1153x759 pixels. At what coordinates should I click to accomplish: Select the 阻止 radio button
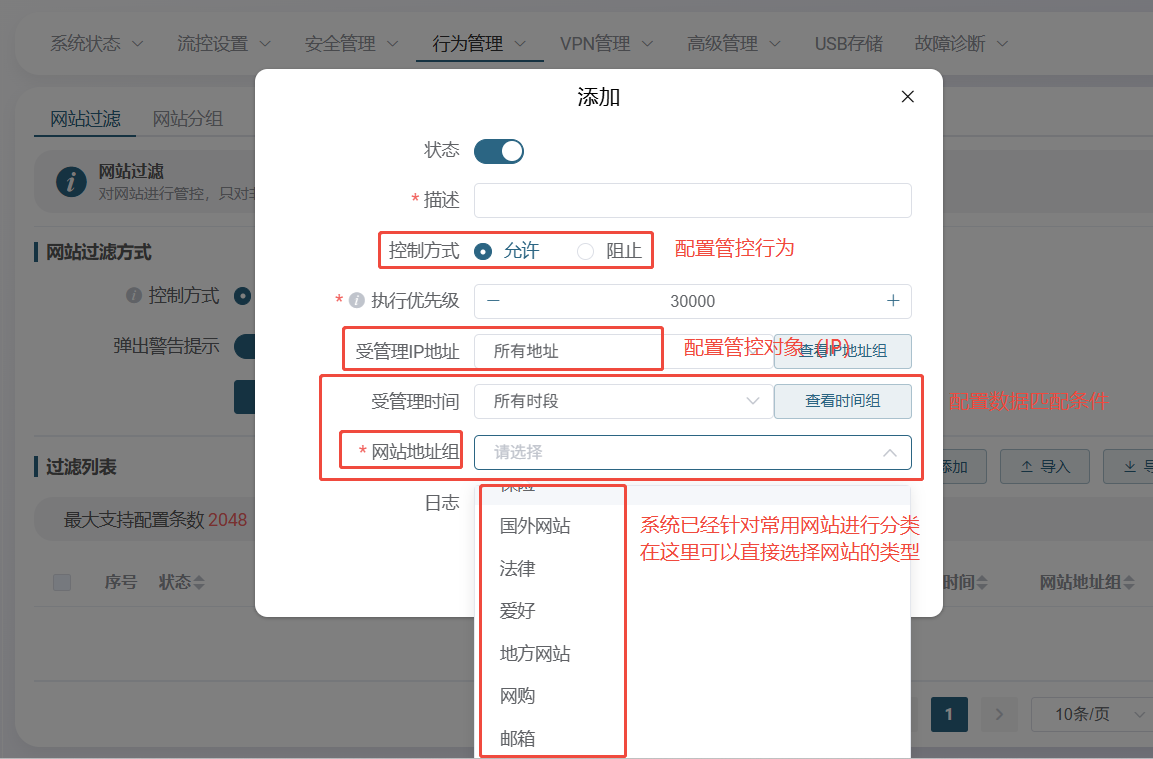[x=586, y=252]
